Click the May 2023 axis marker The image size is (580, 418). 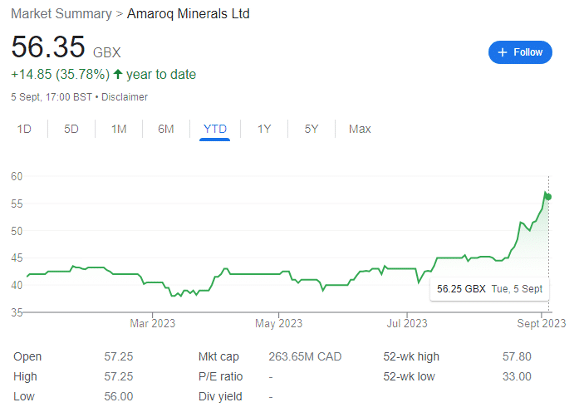(279, 323)
